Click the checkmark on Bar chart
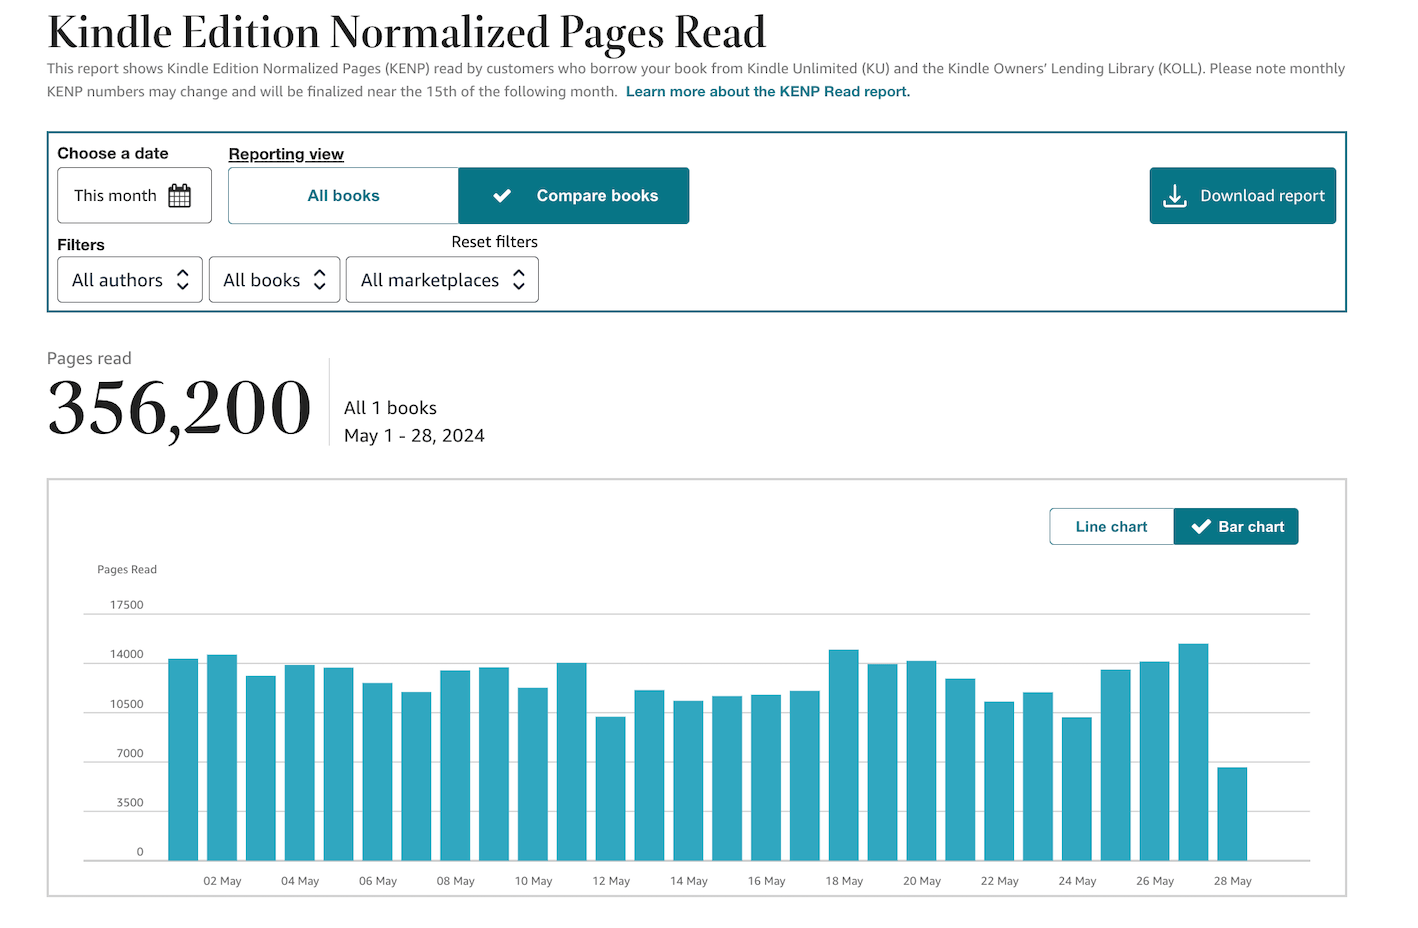 (1201, 527)
